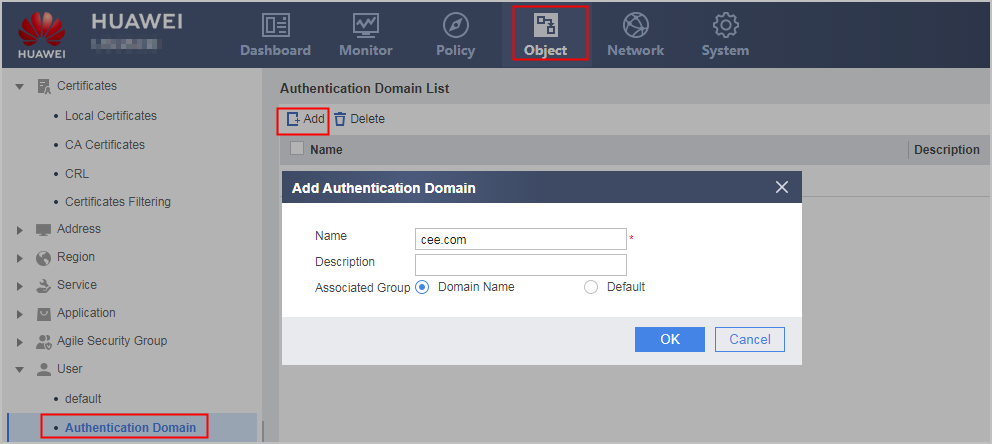This screenshot has width=992, height=444.
Task: Open the Policy compass icon
Action: pyautogui.click(x=455, y=25)
